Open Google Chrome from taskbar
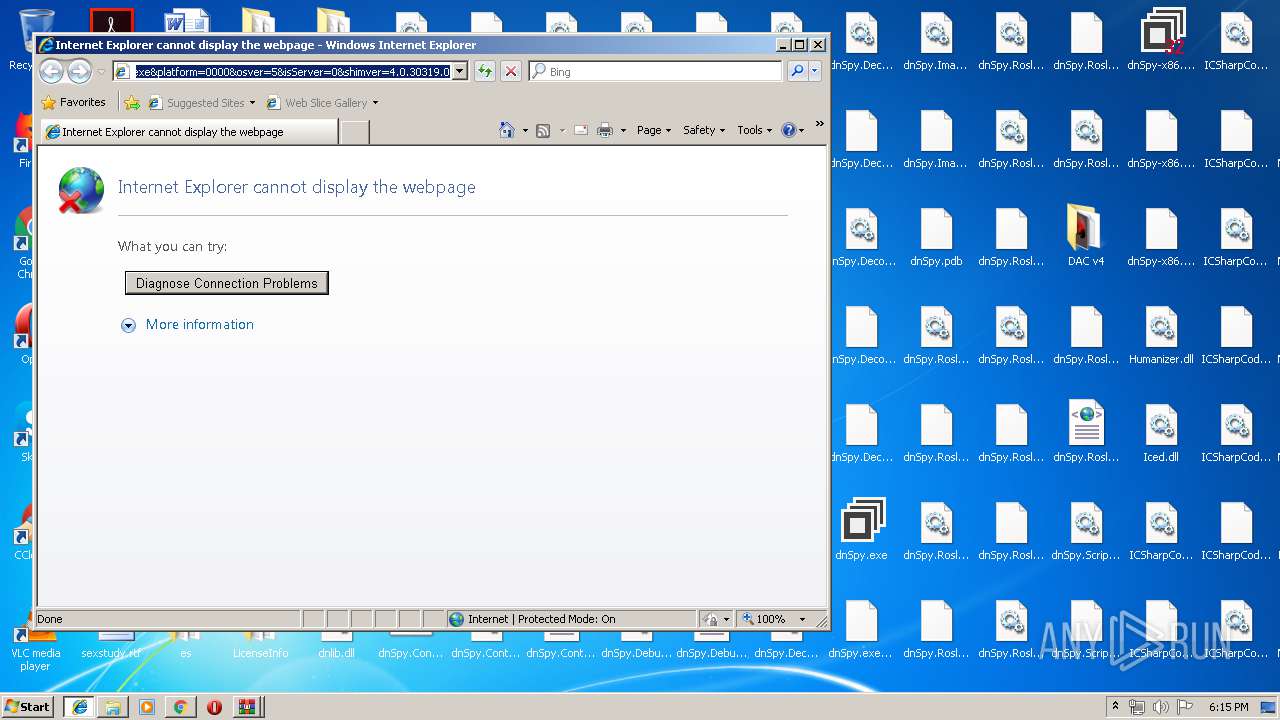The height and width of the screenshot is (720, 1280). [180, 706]
